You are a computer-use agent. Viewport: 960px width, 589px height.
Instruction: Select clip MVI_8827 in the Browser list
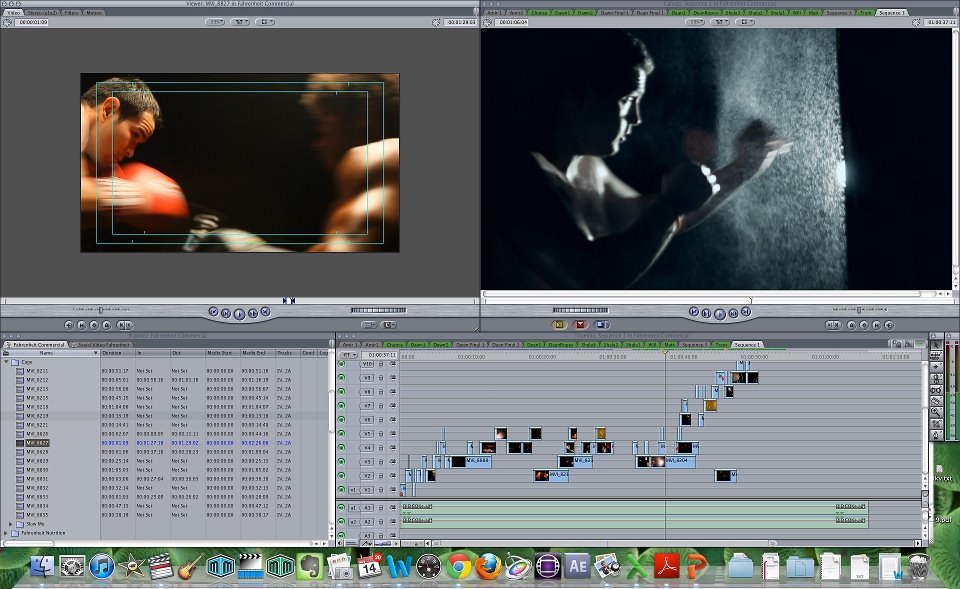pos(38,442)
